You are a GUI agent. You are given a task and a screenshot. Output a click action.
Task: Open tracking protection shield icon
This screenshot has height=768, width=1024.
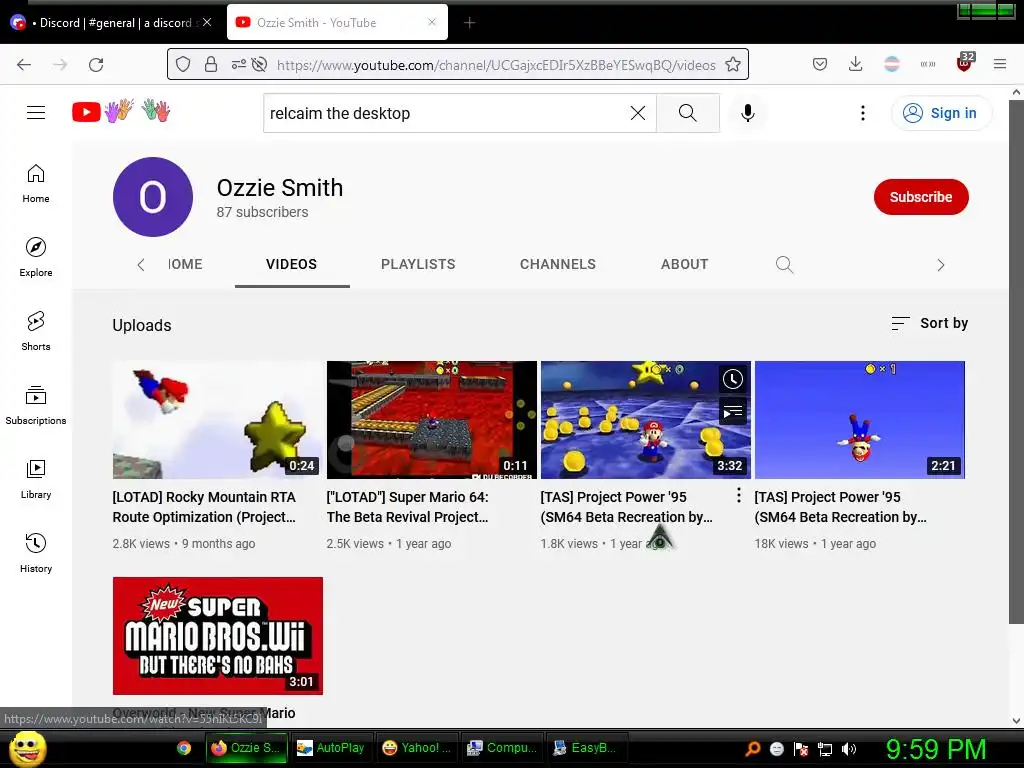[183, 65]
